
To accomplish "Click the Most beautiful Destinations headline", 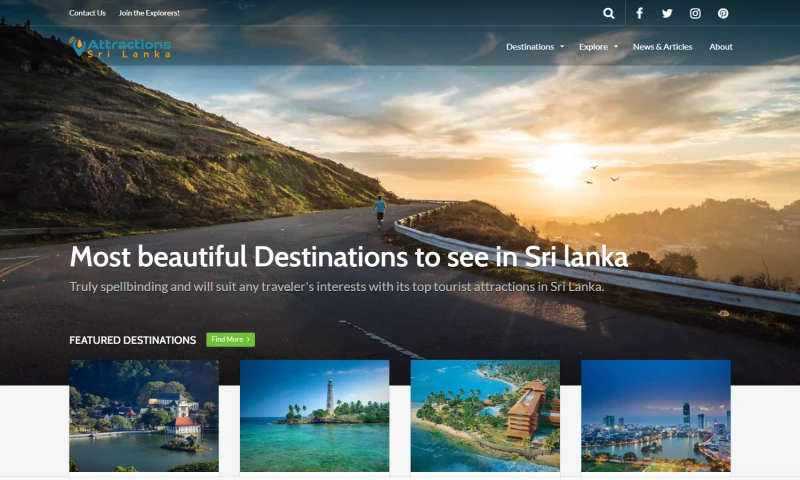I will [348, 257].
